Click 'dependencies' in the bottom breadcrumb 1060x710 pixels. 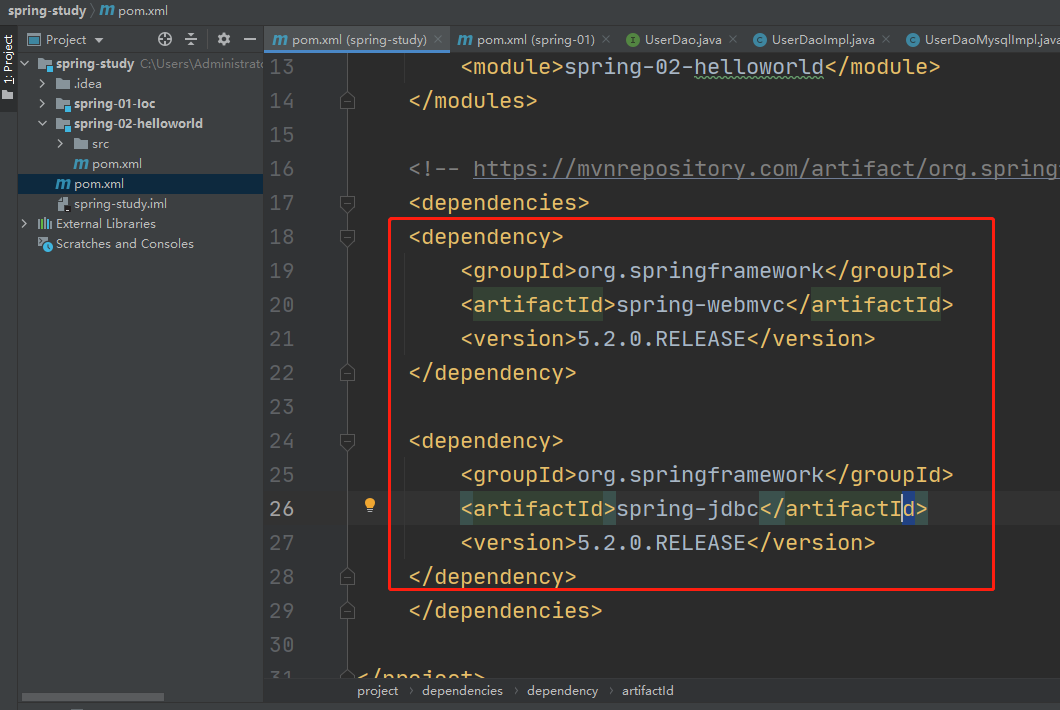tap(462, 691)
